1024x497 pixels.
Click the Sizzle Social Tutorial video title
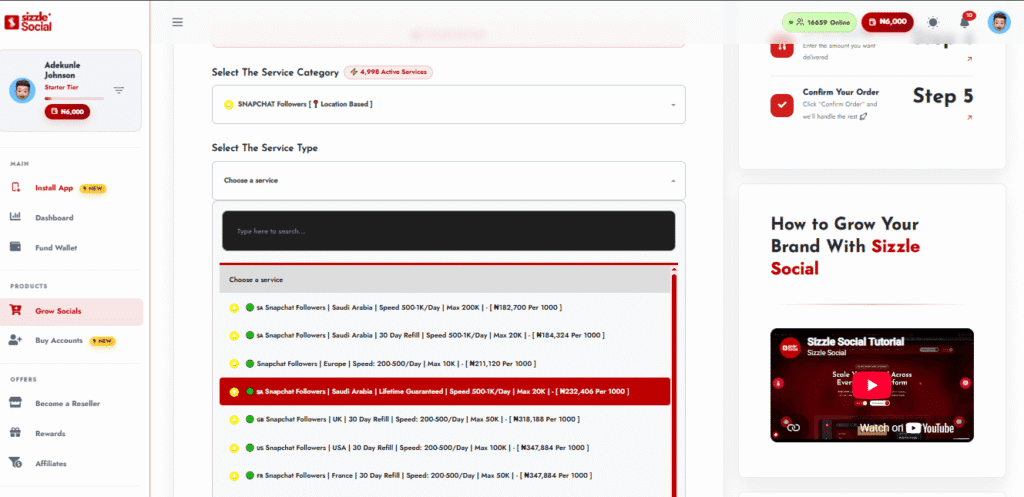856,342
